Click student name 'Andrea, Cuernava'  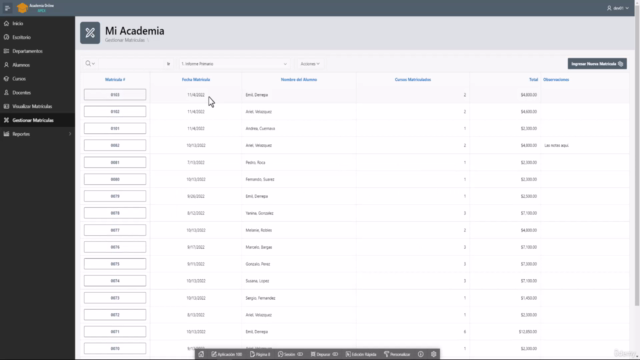tap(260, 128)
